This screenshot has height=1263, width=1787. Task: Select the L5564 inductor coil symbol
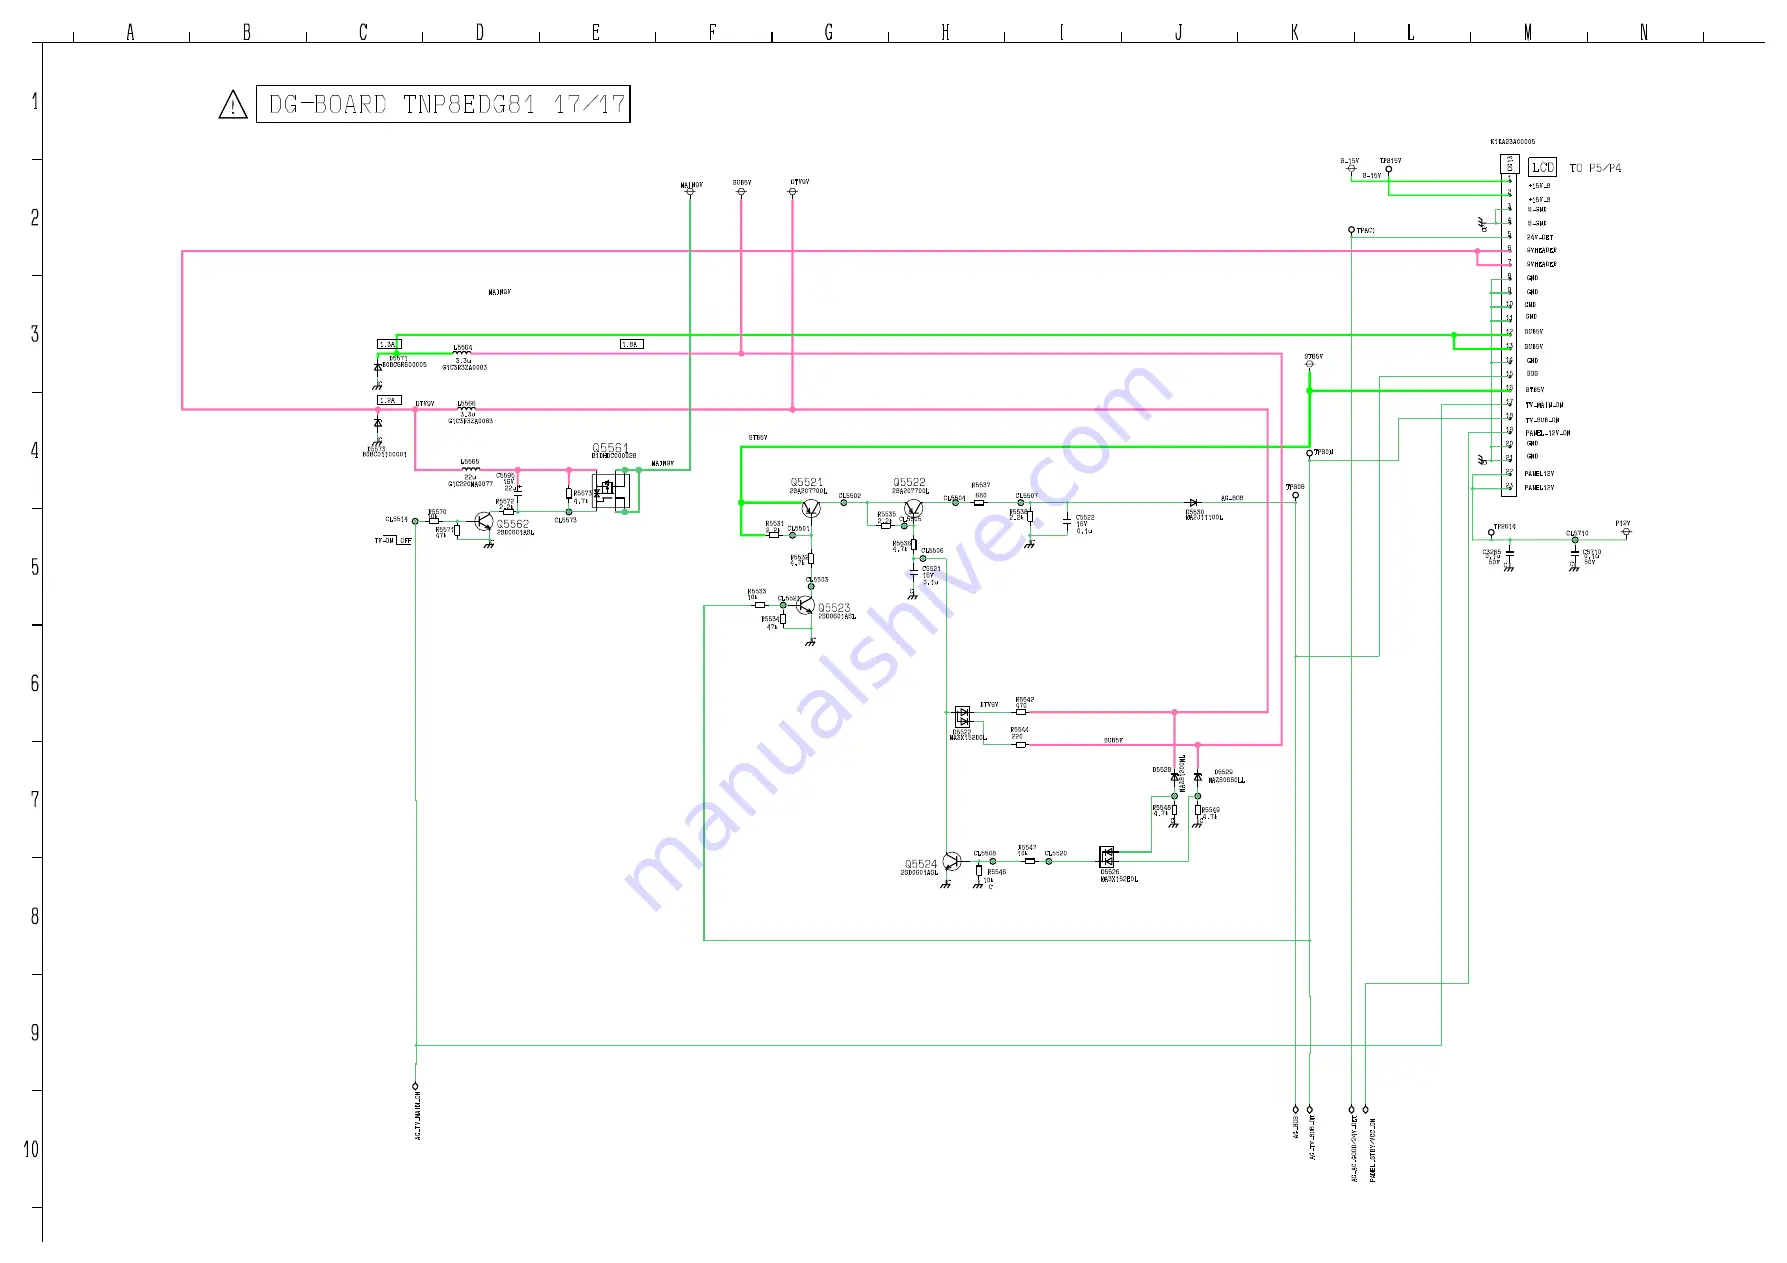pos(462,352)
